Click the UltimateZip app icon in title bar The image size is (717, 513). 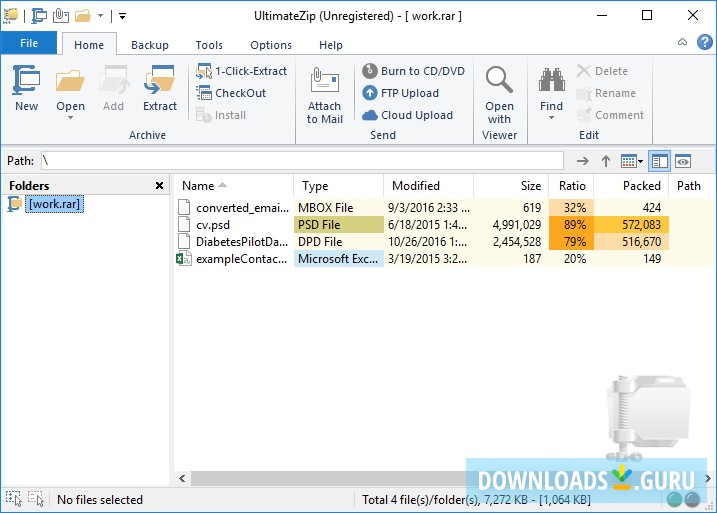pyautogui.click(x=10, y=16)
